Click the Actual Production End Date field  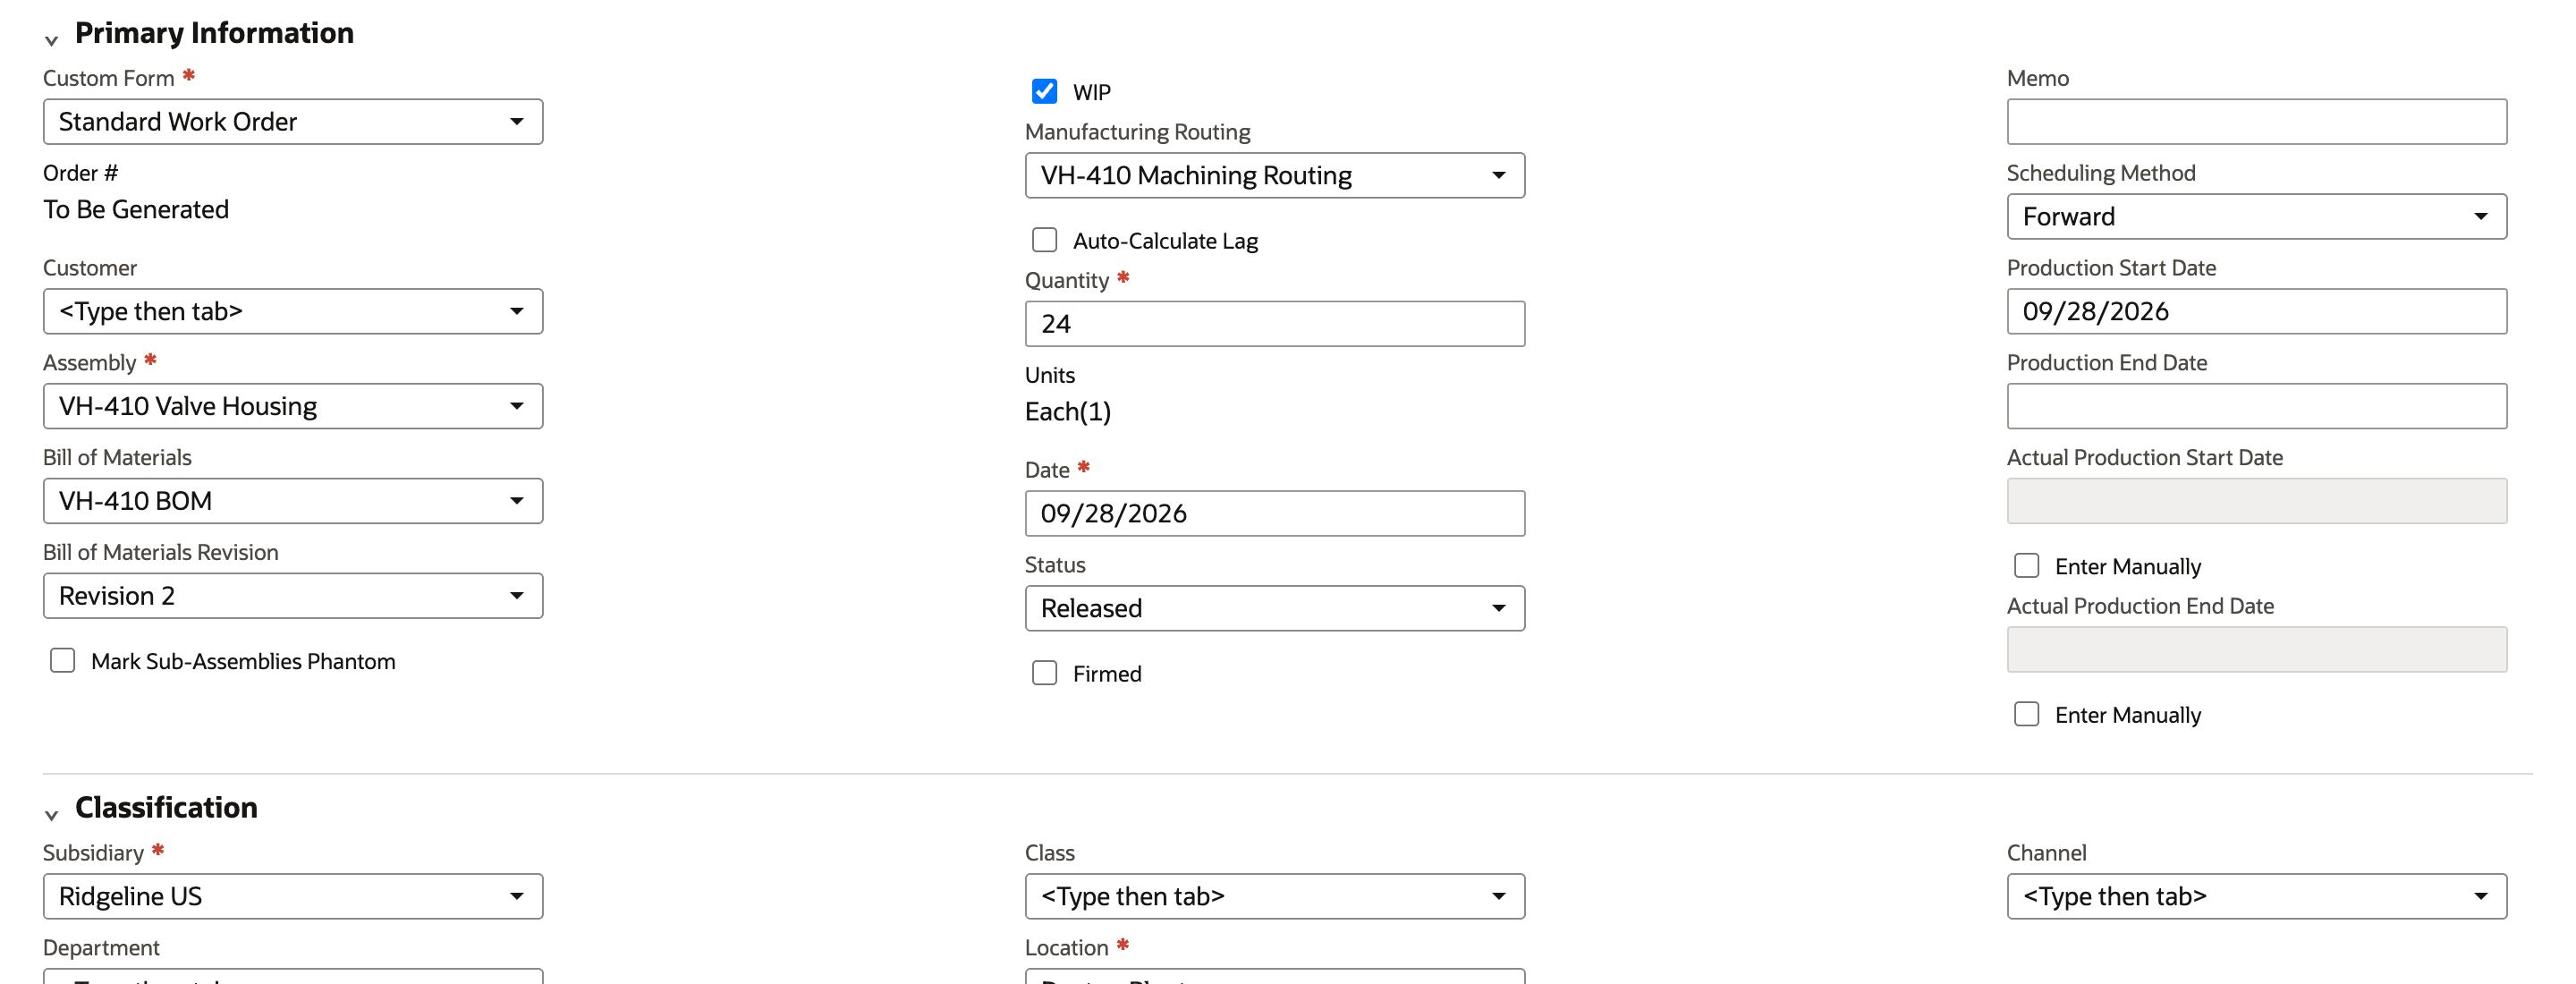(2256, 650)
